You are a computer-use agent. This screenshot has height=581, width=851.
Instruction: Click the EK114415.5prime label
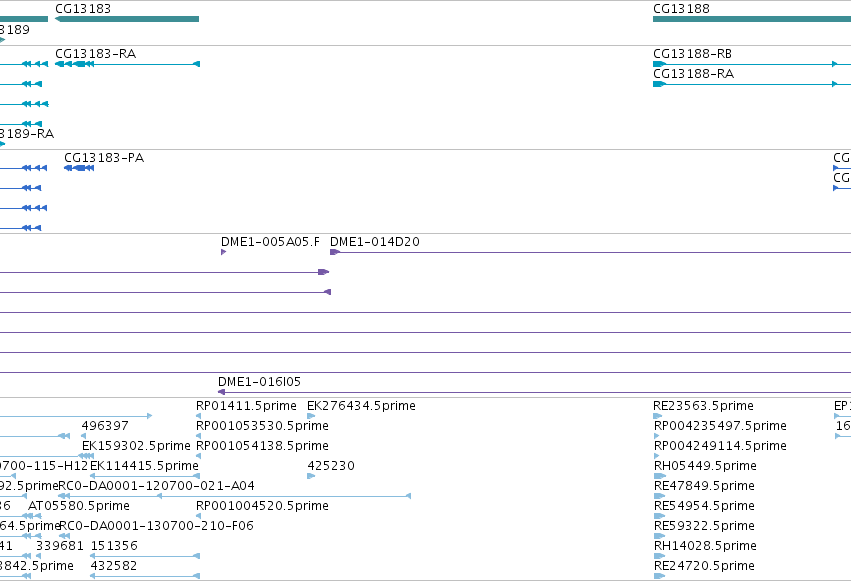click(144, 466)
